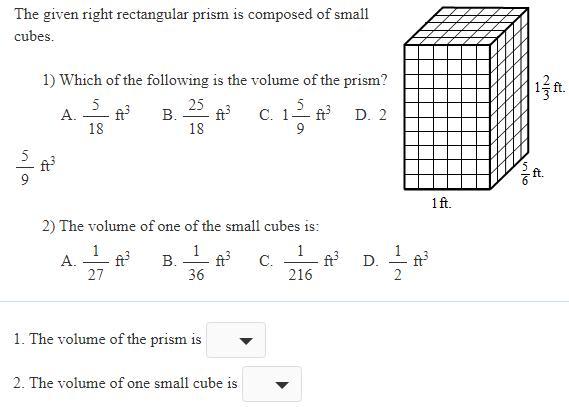
Task: Click option C, 1 5/9 ft³, in question 1
Action: pyautogui.click(x=295, y=116)
